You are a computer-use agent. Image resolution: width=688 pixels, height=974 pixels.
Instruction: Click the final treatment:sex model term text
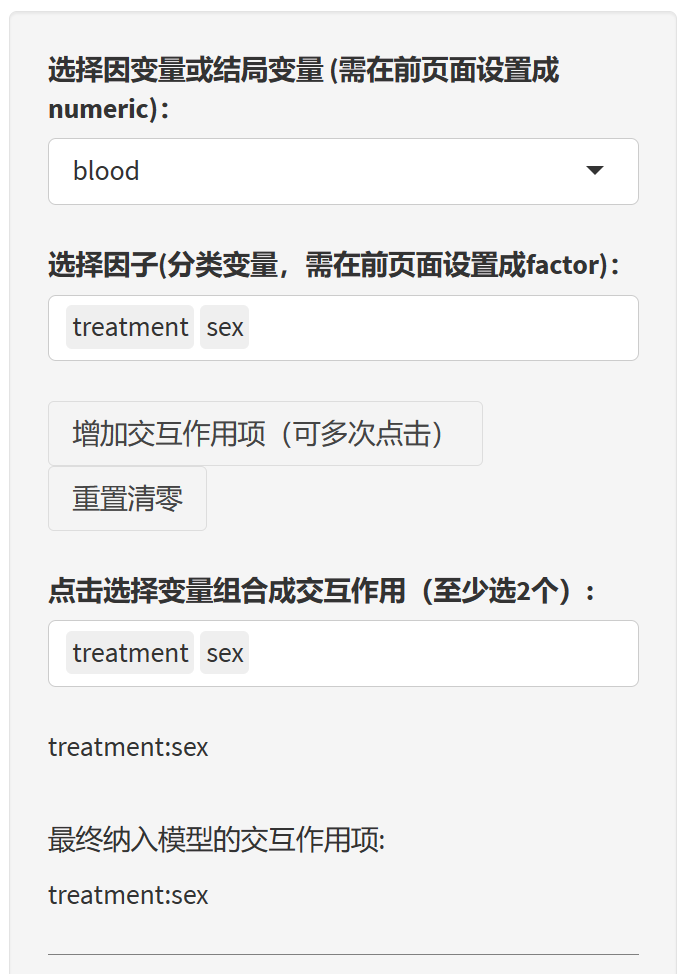[x=128, y=895]
